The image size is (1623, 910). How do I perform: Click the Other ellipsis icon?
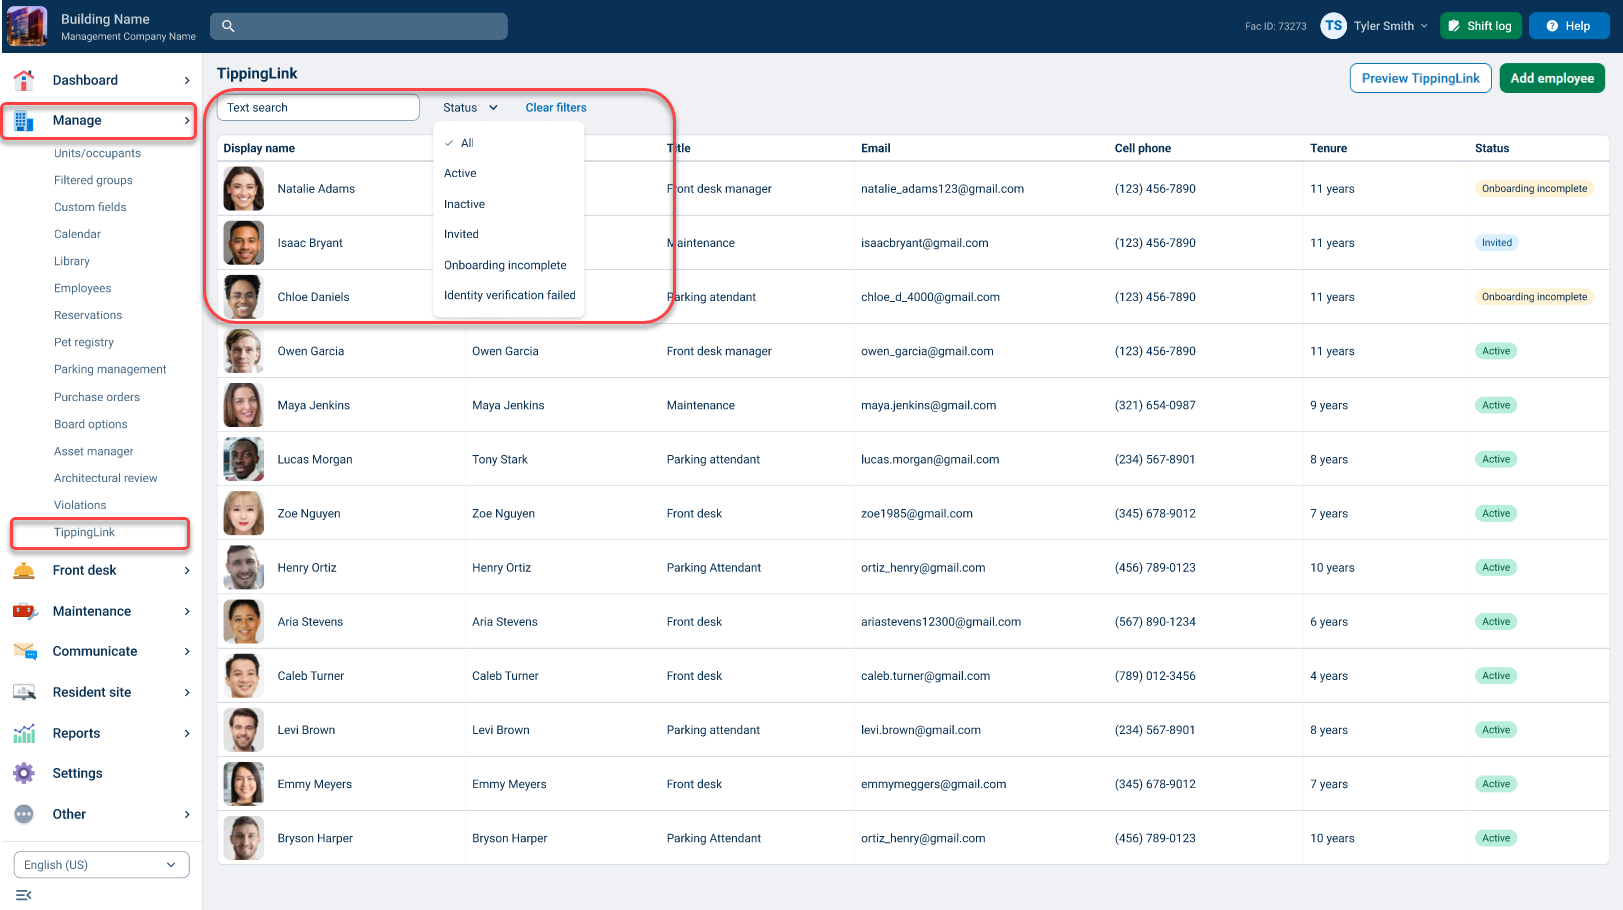(24, 814)
